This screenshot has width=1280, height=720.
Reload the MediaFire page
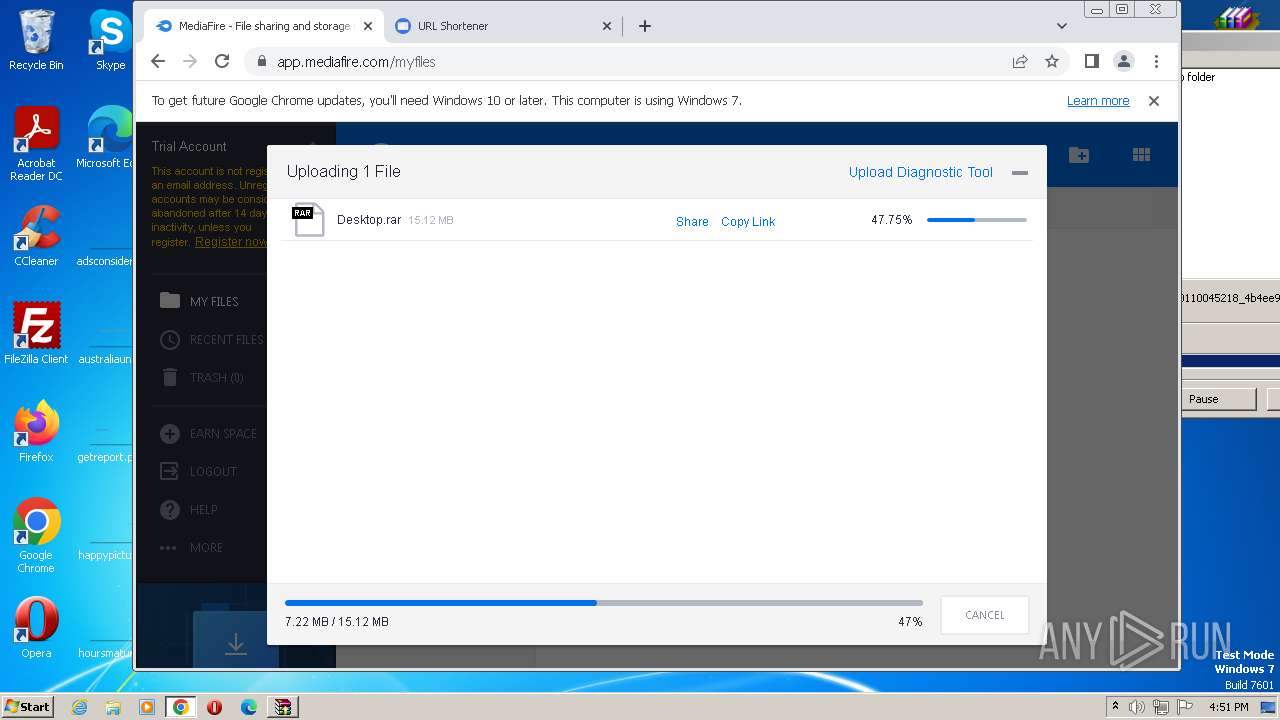(222, 61)
